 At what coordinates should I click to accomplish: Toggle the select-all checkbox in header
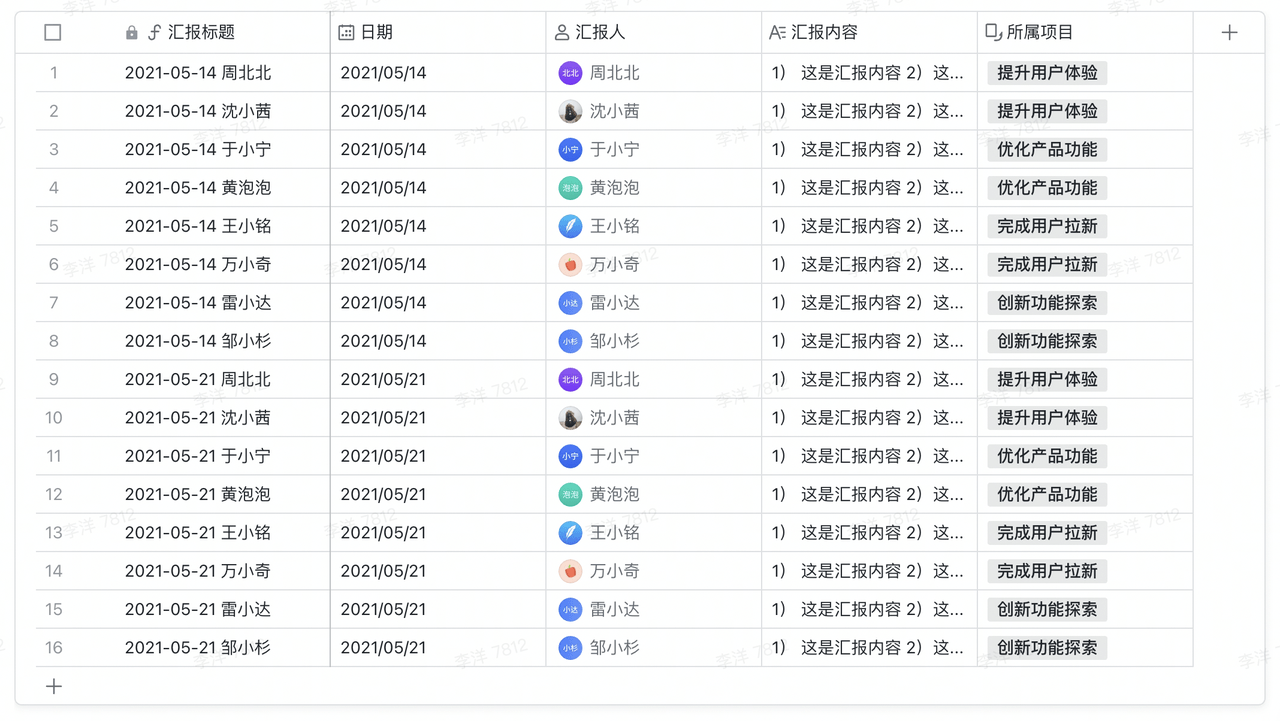(x=53, y=33)
